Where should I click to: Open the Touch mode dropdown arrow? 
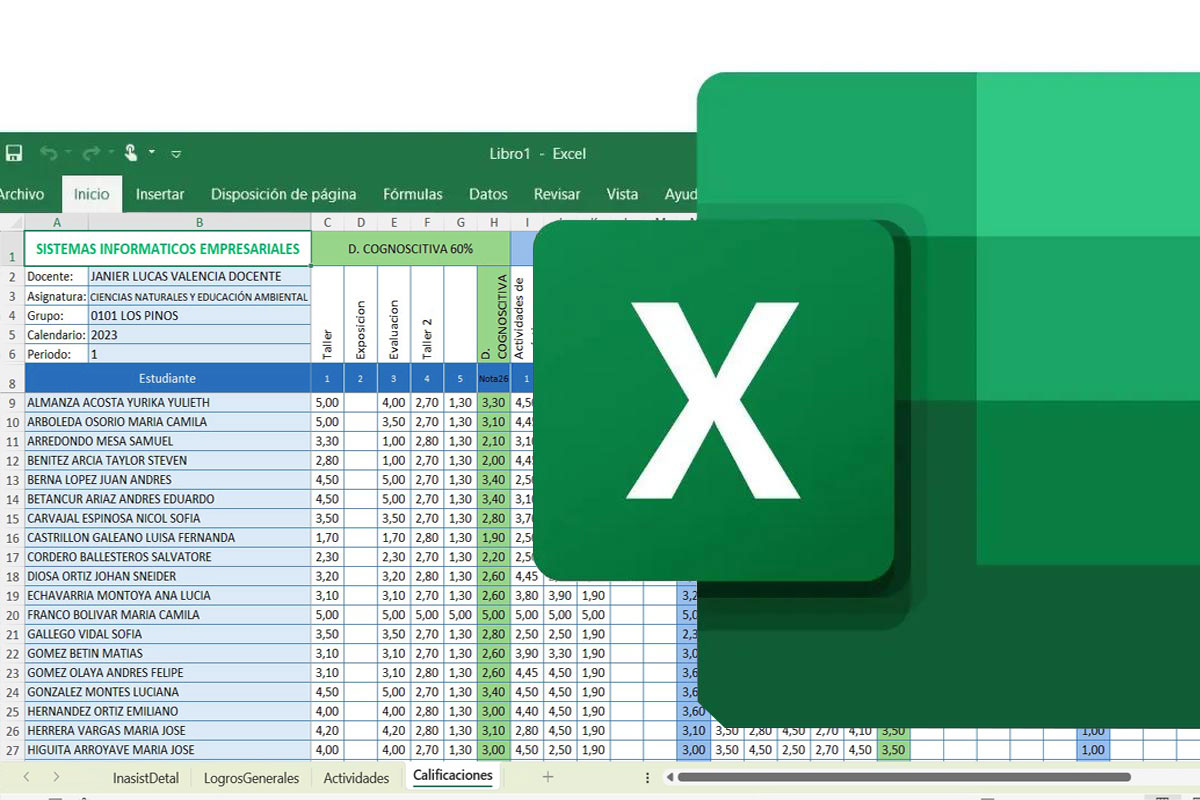152,153
